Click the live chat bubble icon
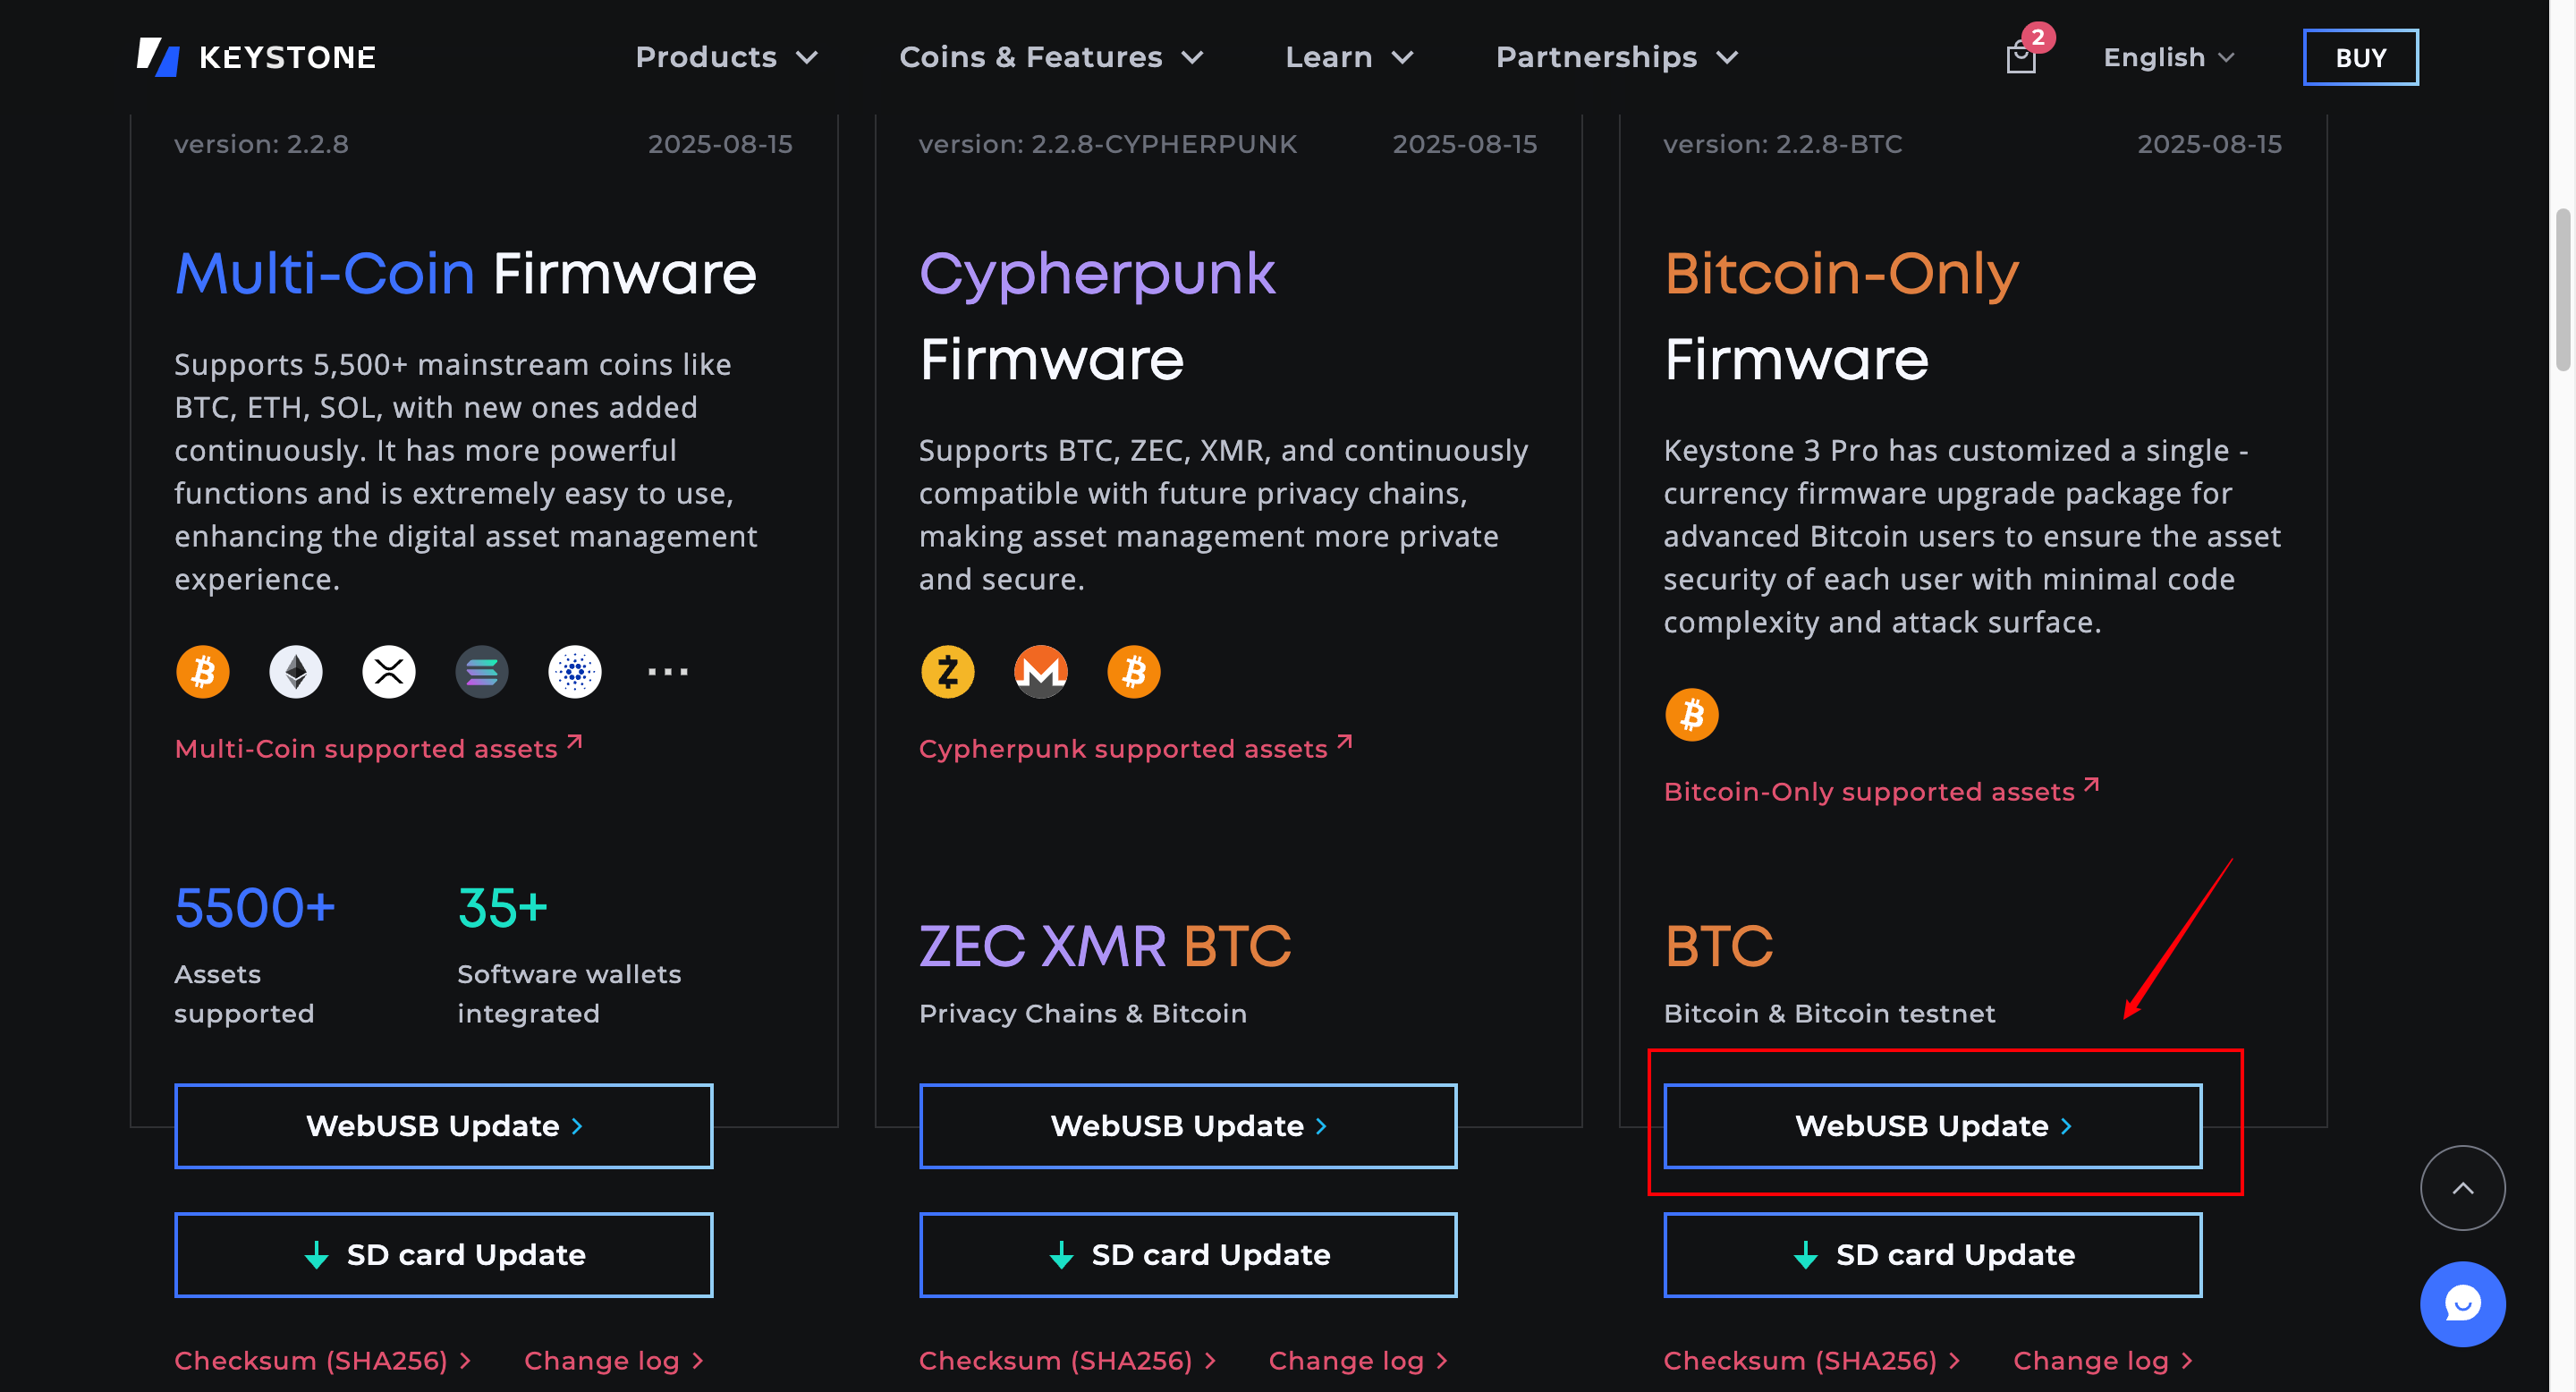 click(x=2461, y=1303)
